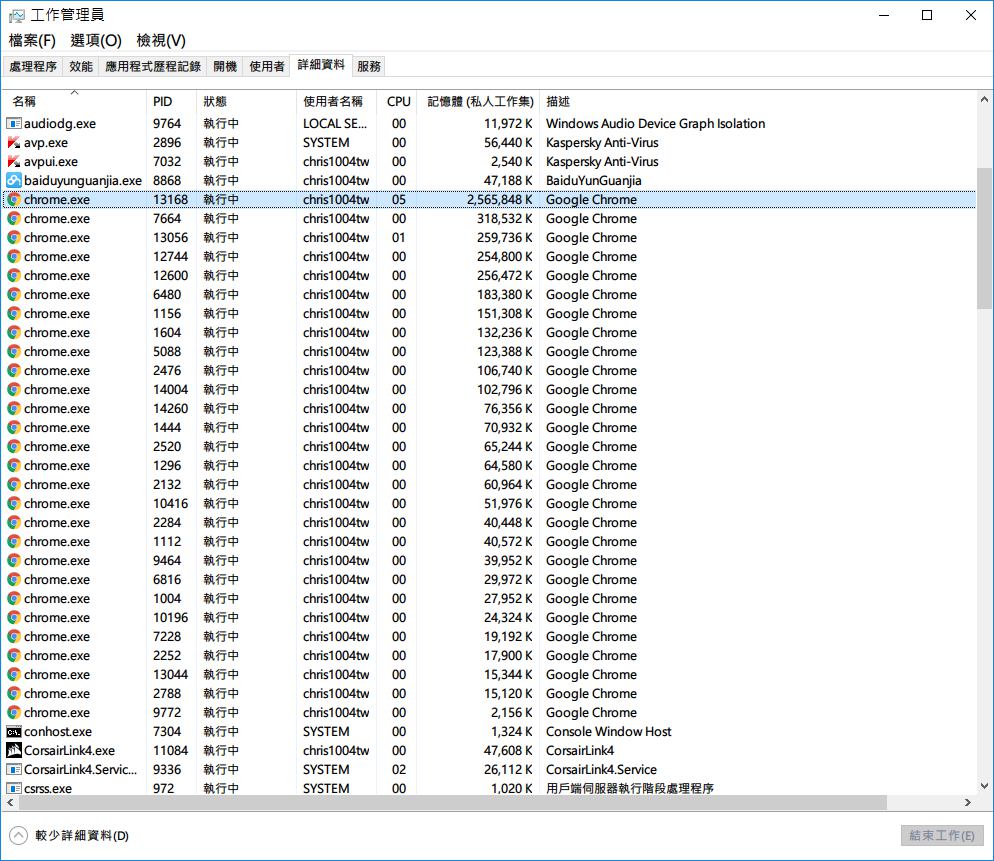
Task: Click the csrss.exe process icon
Action: pyautogui.click(x=14, y=788)
